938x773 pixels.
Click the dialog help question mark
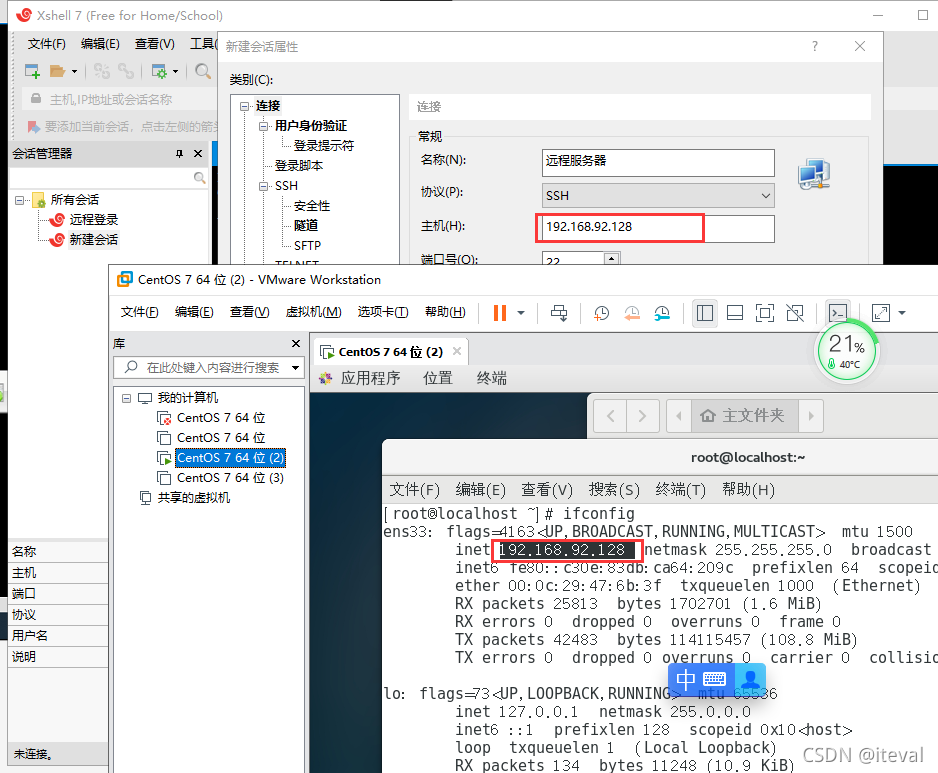coord(815,46)
